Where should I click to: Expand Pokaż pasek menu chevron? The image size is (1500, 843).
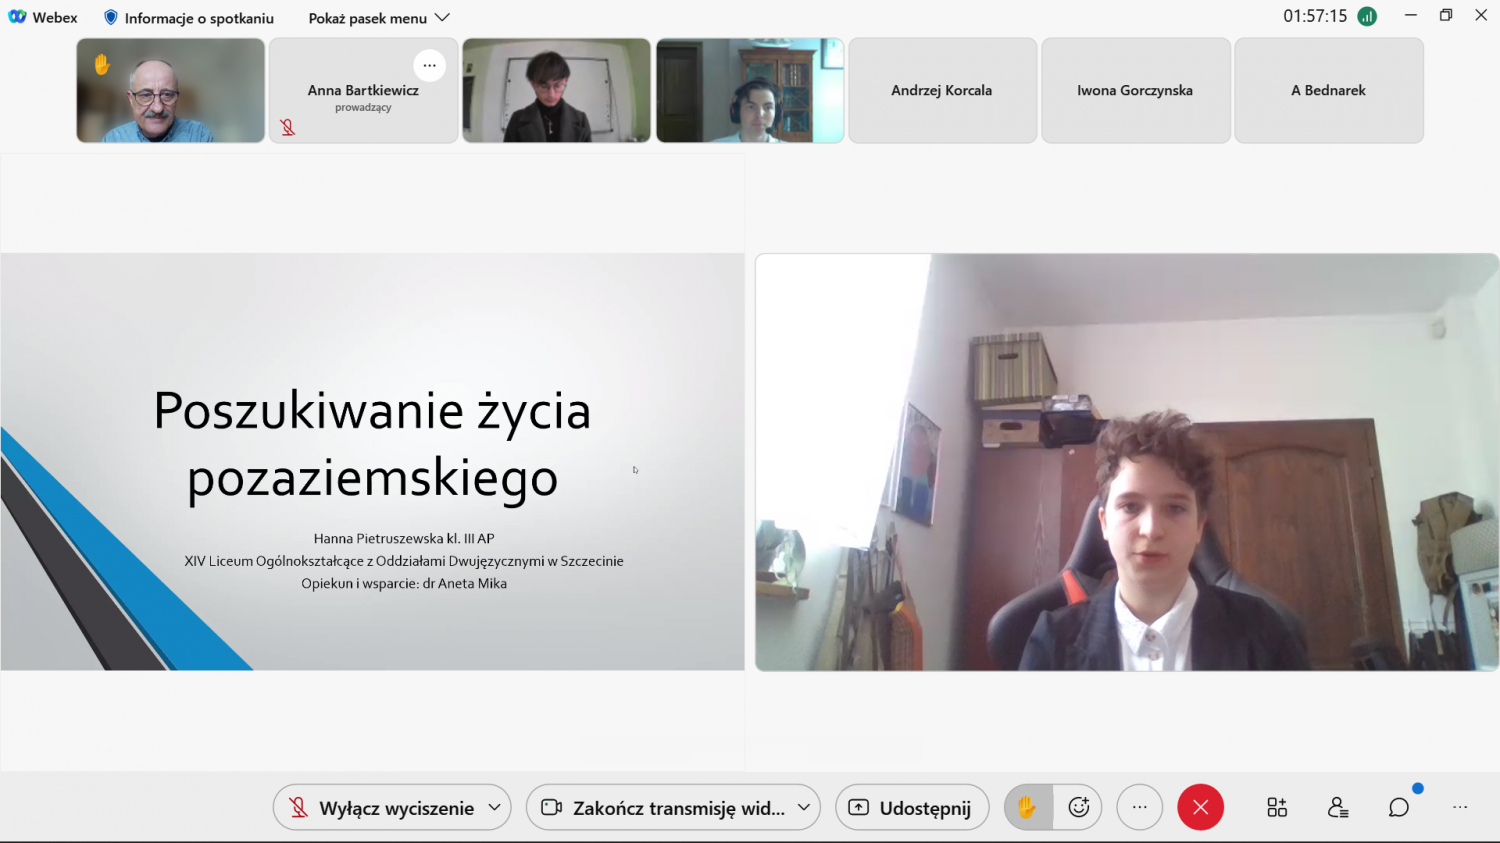(442, 18)
